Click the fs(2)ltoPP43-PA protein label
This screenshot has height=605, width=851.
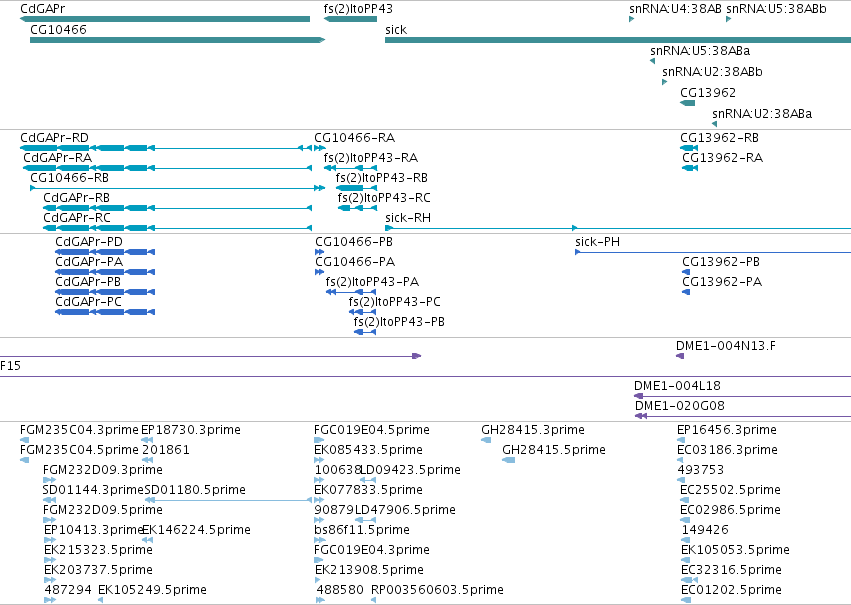click(x=372, y=282)
